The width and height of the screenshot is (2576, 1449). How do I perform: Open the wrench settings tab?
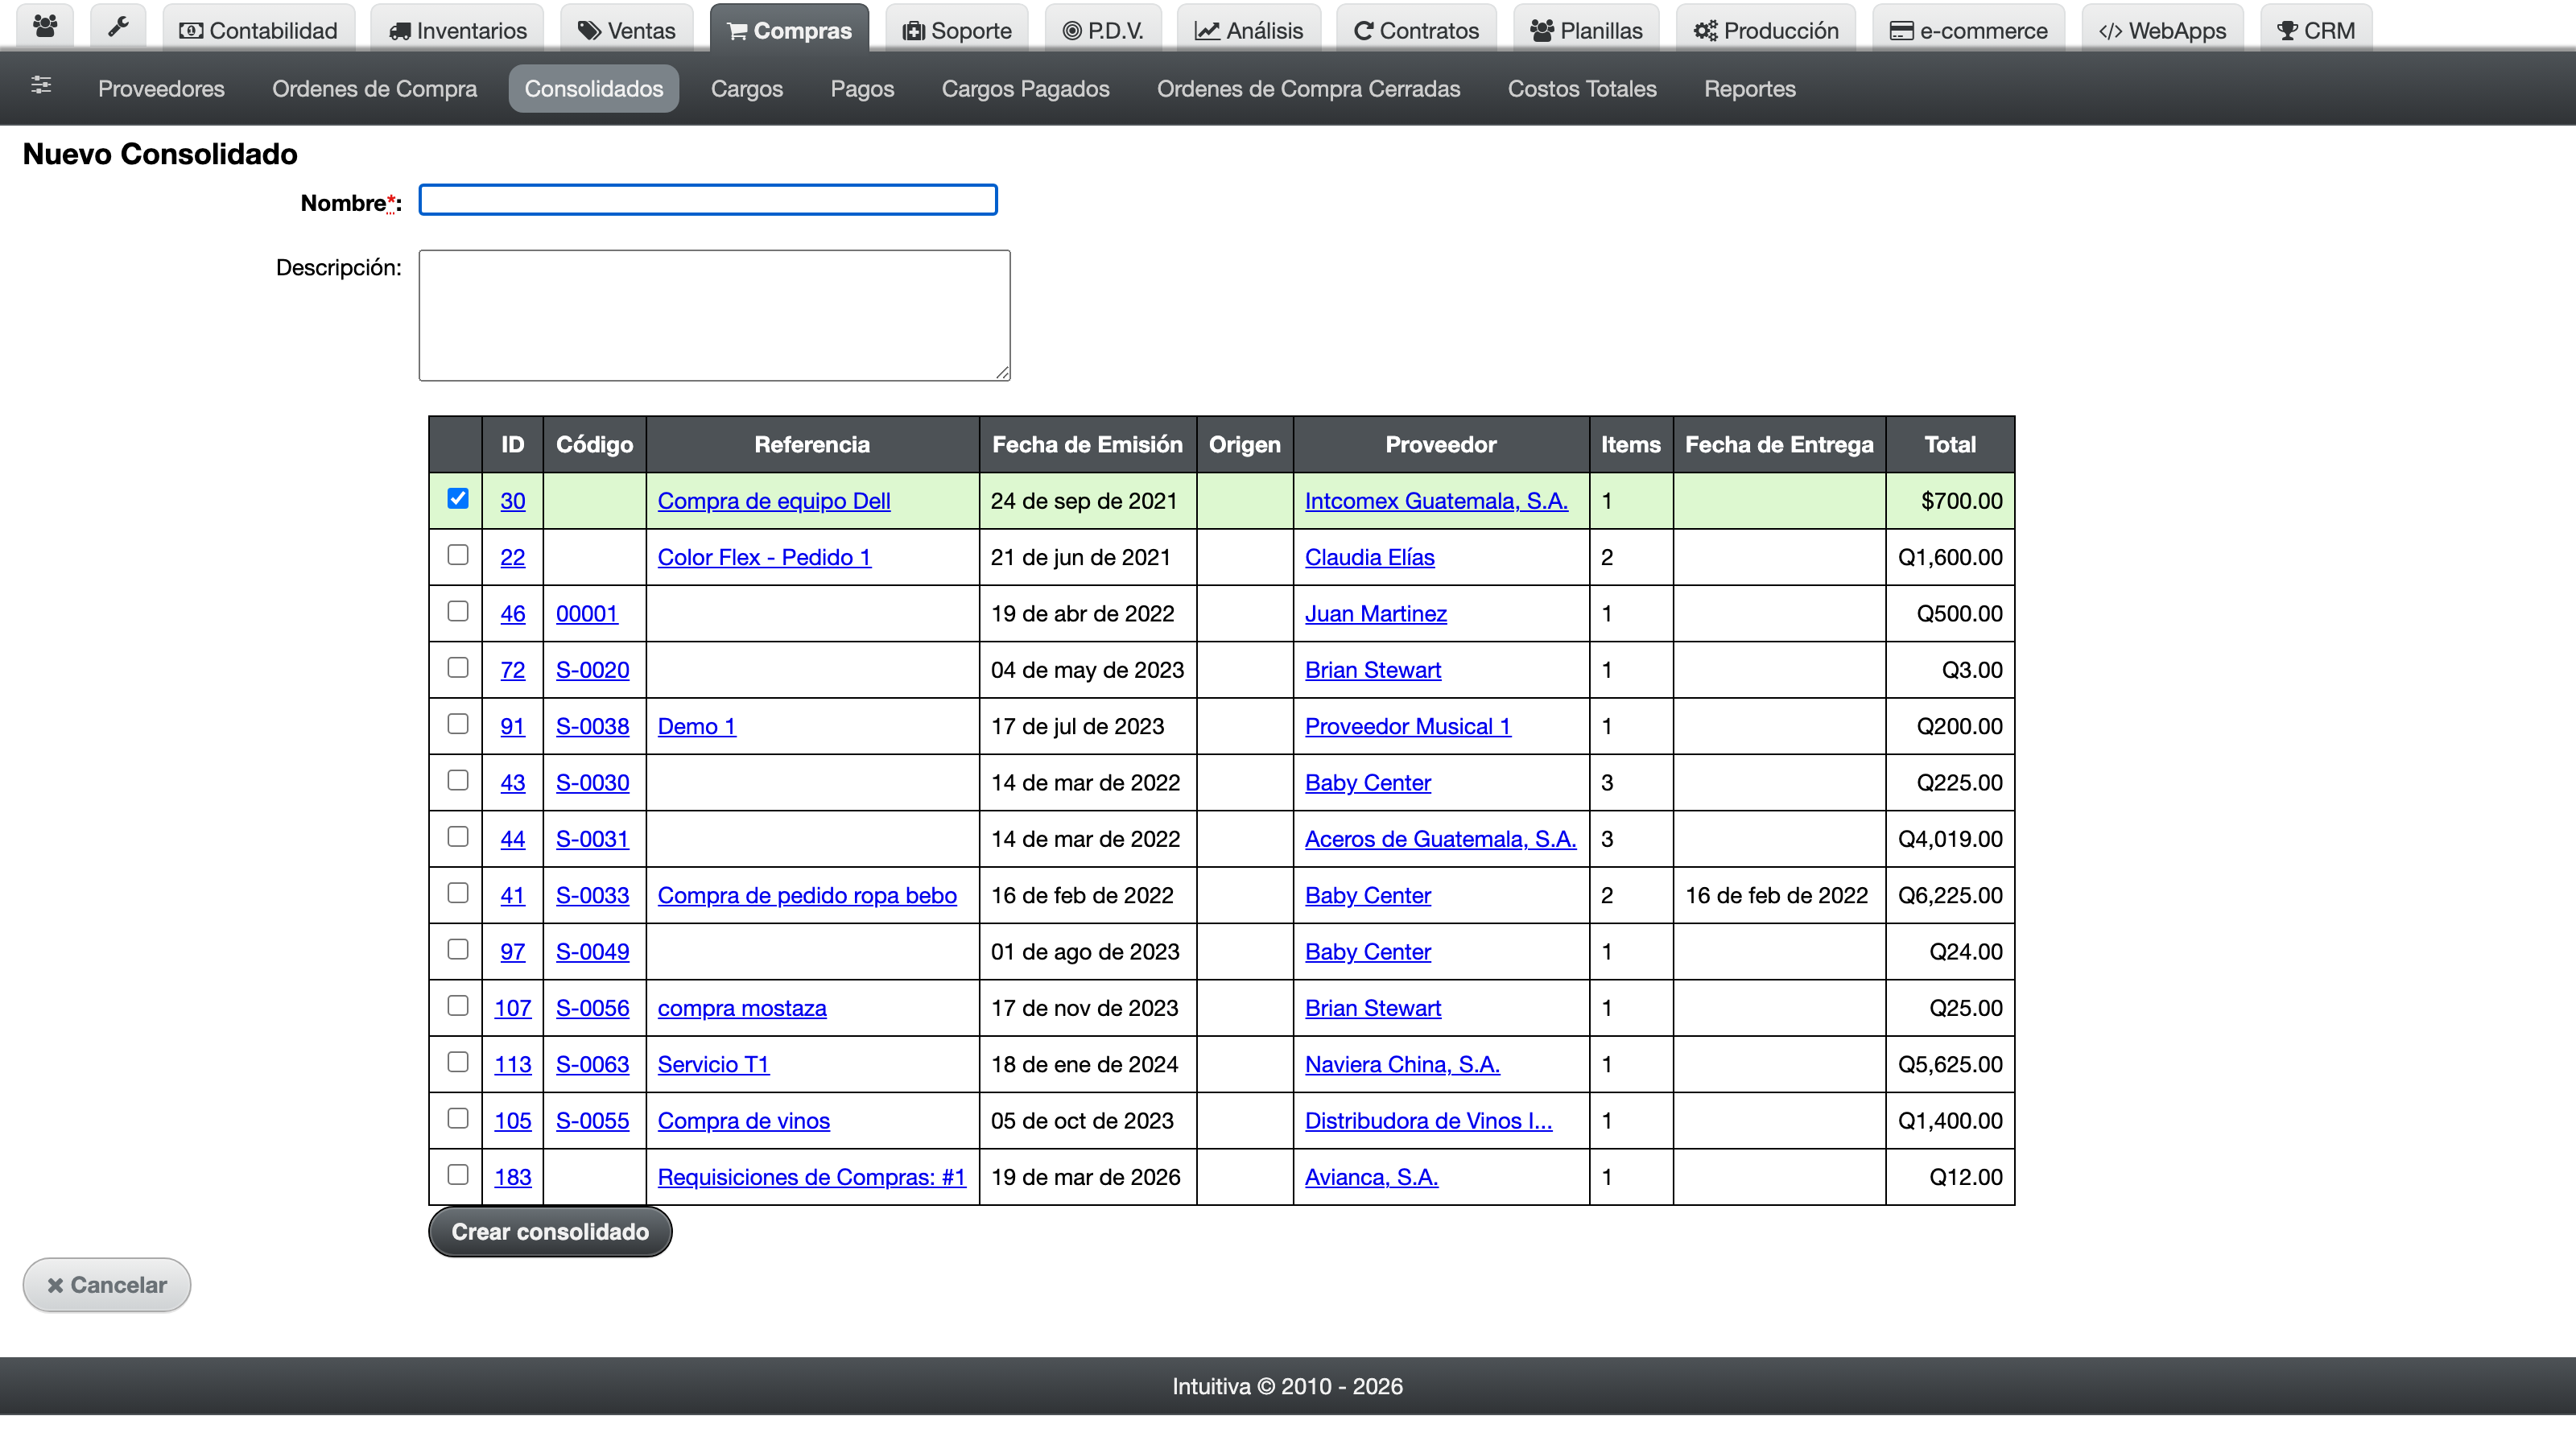tap(118, 28)
